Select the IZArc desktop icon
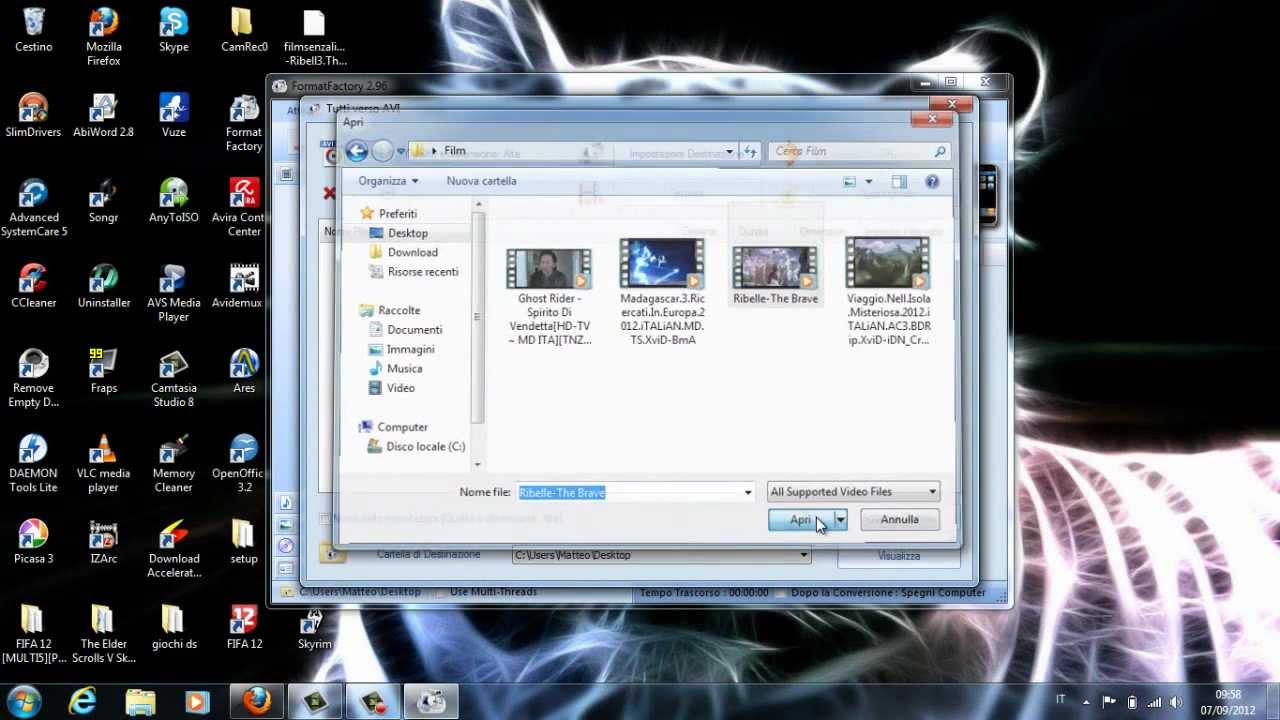The height and width of the screenshot is (720, 1280). 103,542
